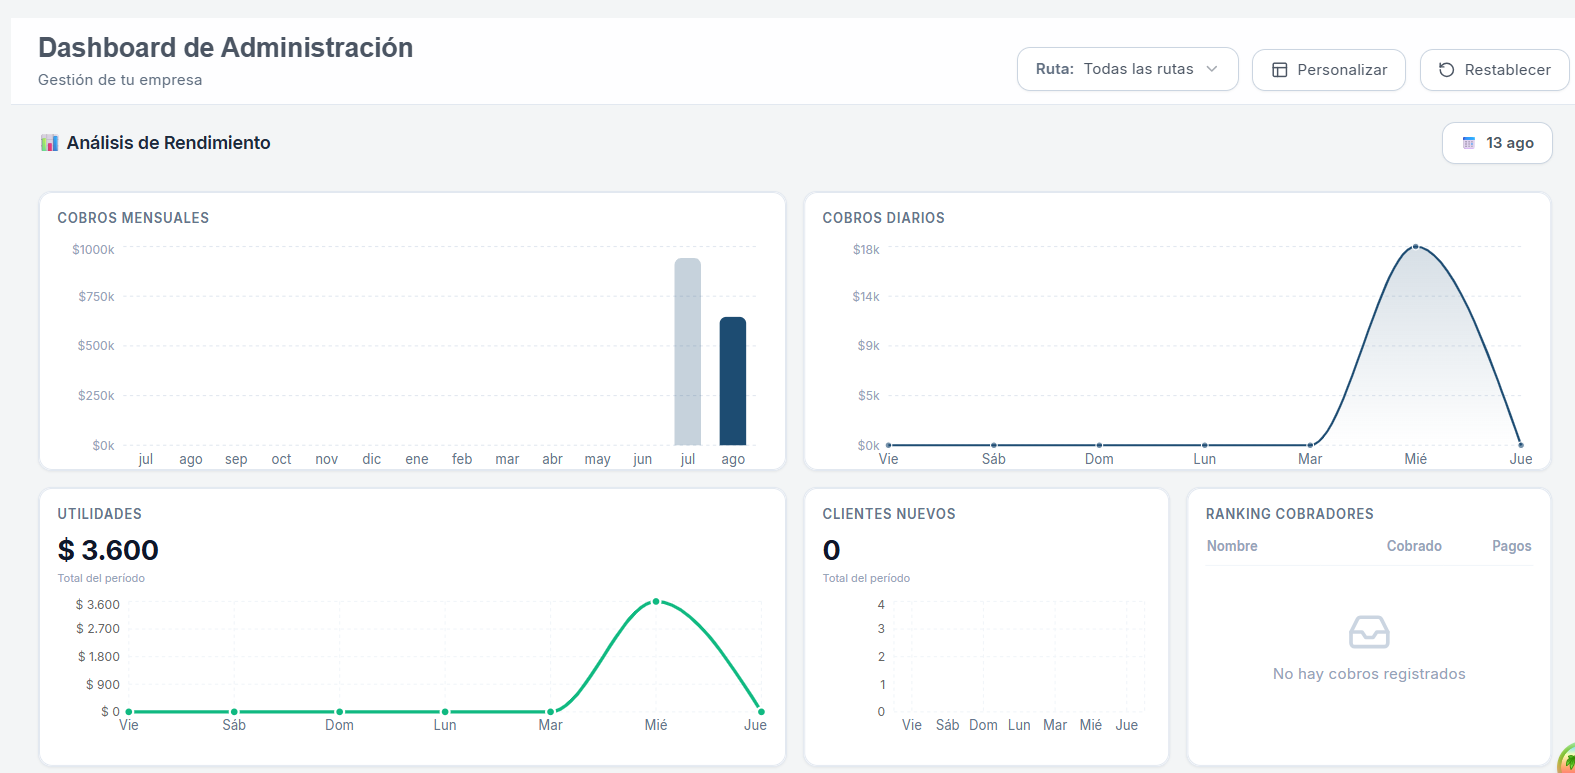Click the Restablecer button
Screen dimensions: 1575x773
point(1494,70)
